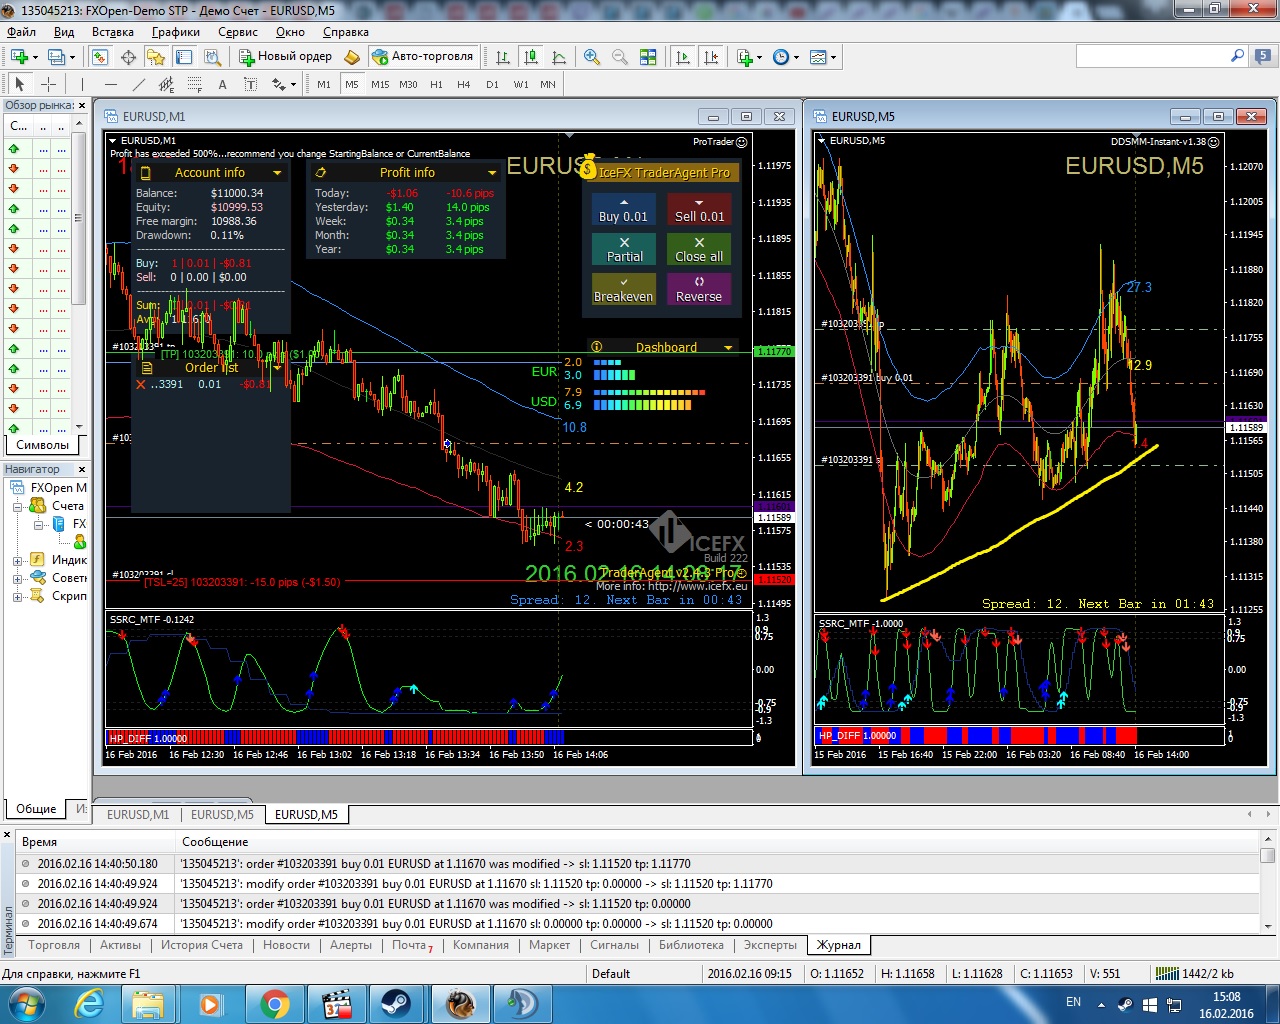Select the horizontal line drawing tool
This screenshot has height=1024, width=1280.
110,84
